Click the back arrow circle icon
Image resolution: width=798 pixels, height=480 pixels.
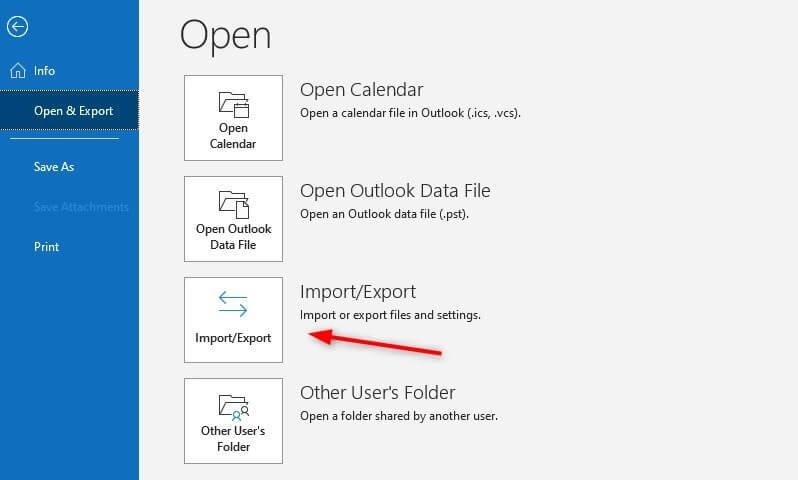click(x=17, y=26)
